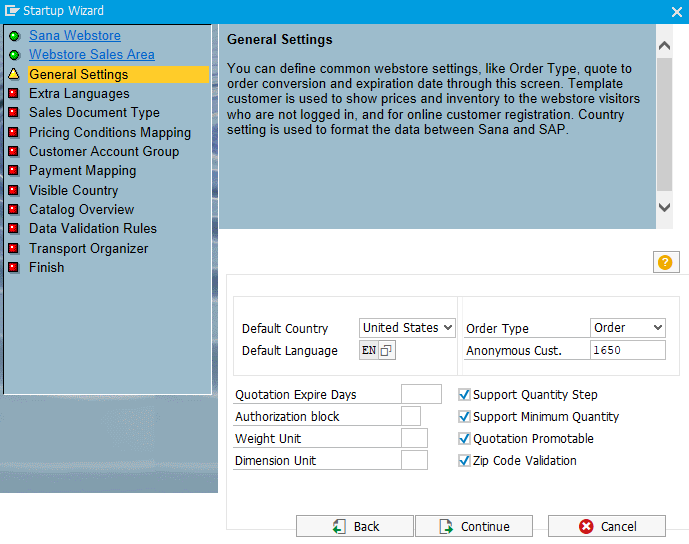This screenshot has width=689, height=544.
Task: Select the General Settings step
Action: tap(118, 74)
